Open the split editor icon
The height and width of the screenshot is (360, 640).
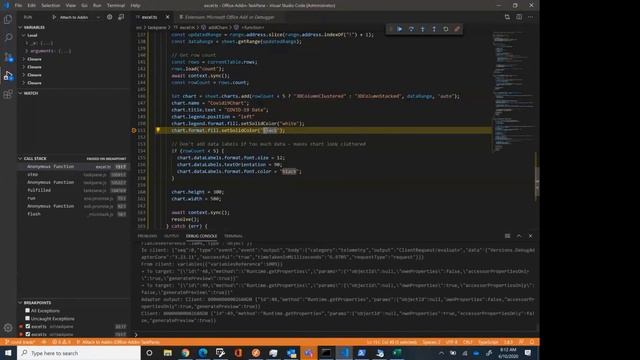coord(519,17)
